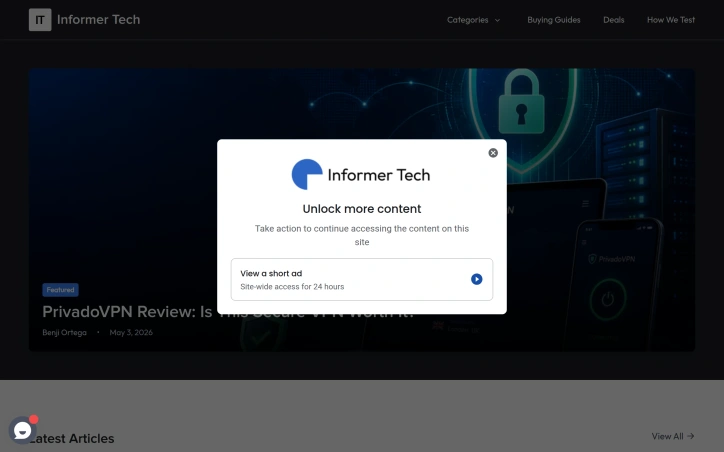Open the Informer Tech site title link

click(98, 20)
